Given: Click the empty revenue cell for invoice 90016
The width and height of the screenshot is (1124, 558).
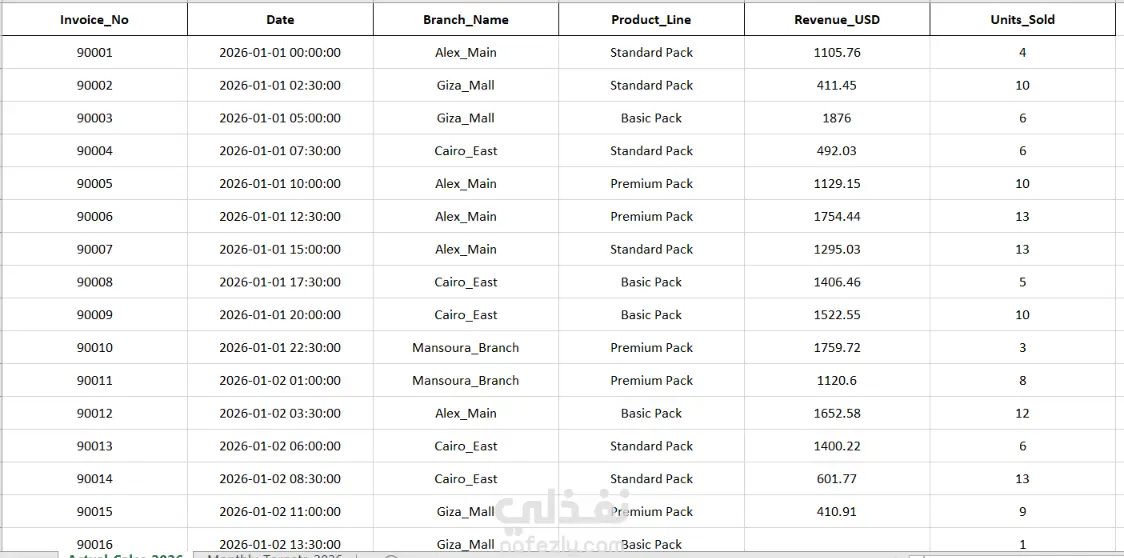Looking at the screenshot, I should point(837,542).
